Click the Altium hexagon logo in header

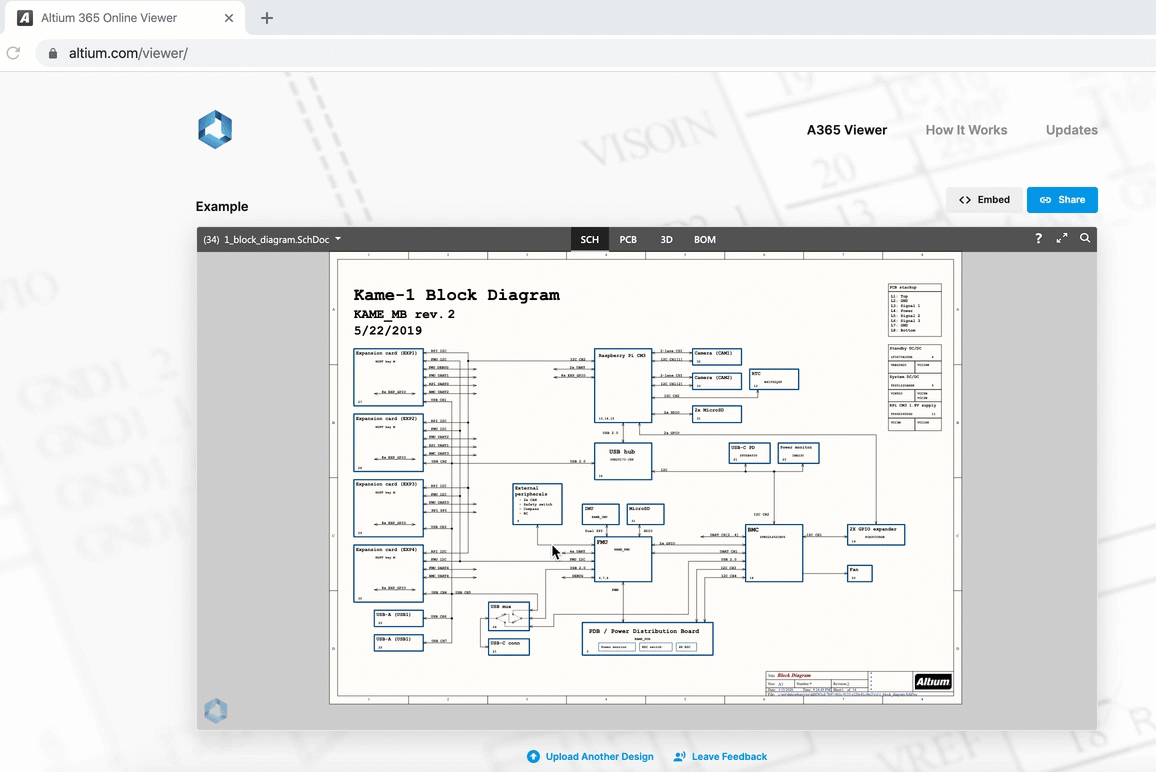215,130
